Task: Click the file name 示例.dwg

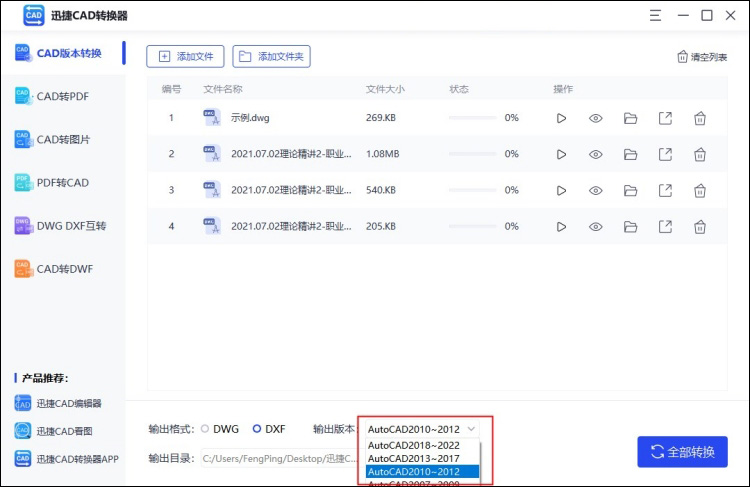Action: coord(250,118)
